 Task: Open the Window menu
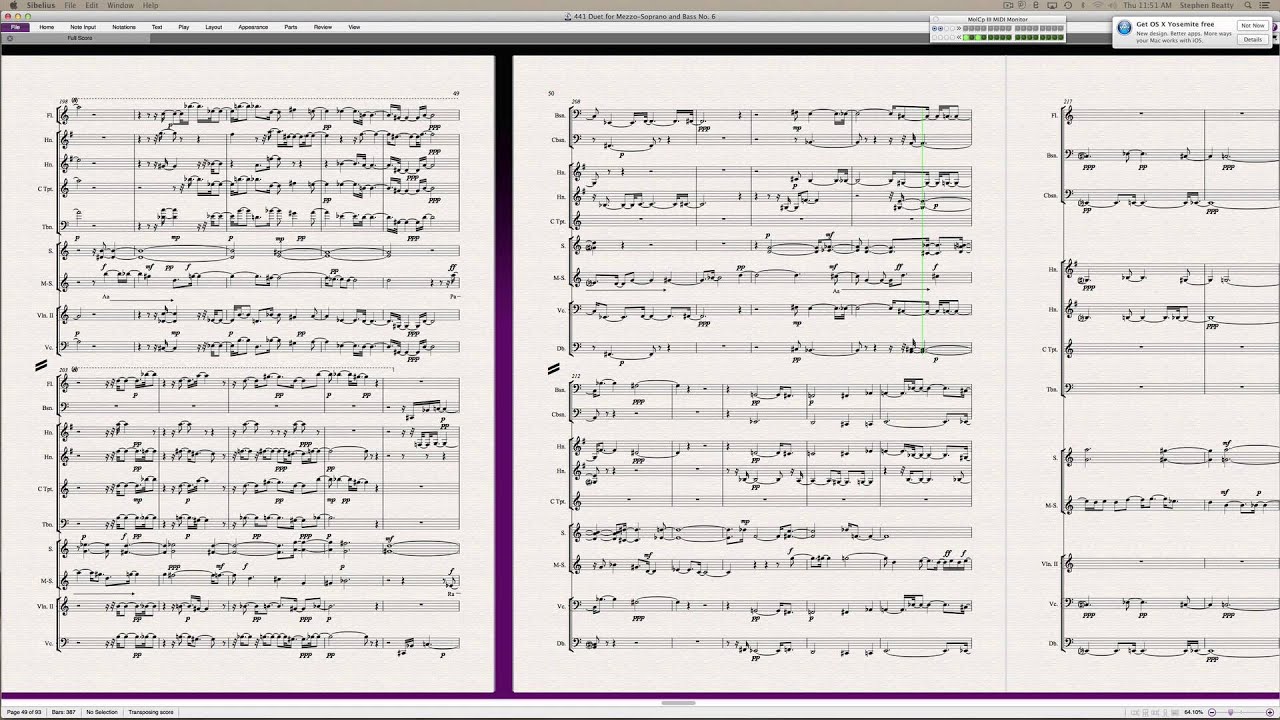pyautogui.click(x=121, y=5)
